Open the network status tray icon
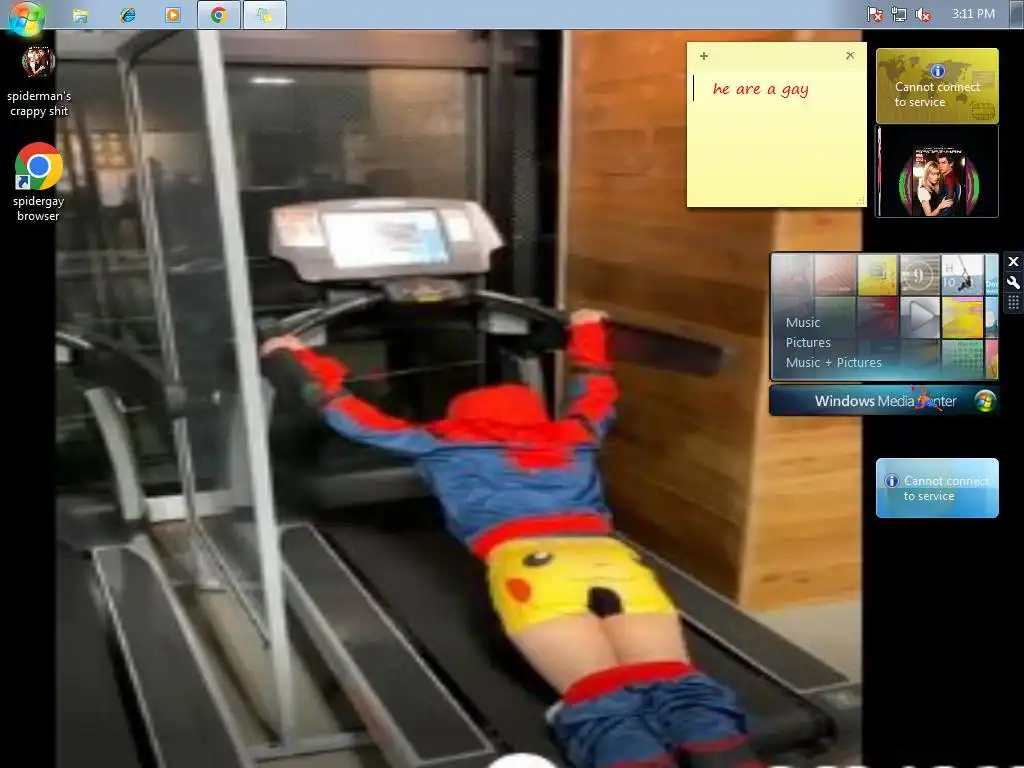Viewport: 1024px width, 768px height. pyautogui.click(x=899, y=14)
